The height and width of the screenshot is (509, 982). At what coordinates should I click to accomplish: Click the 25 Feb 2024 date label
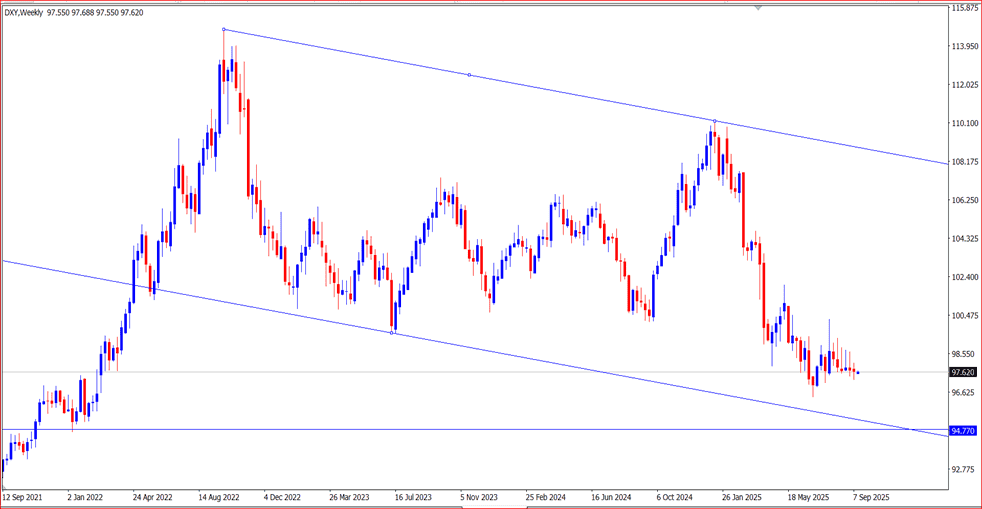point(546,496)
